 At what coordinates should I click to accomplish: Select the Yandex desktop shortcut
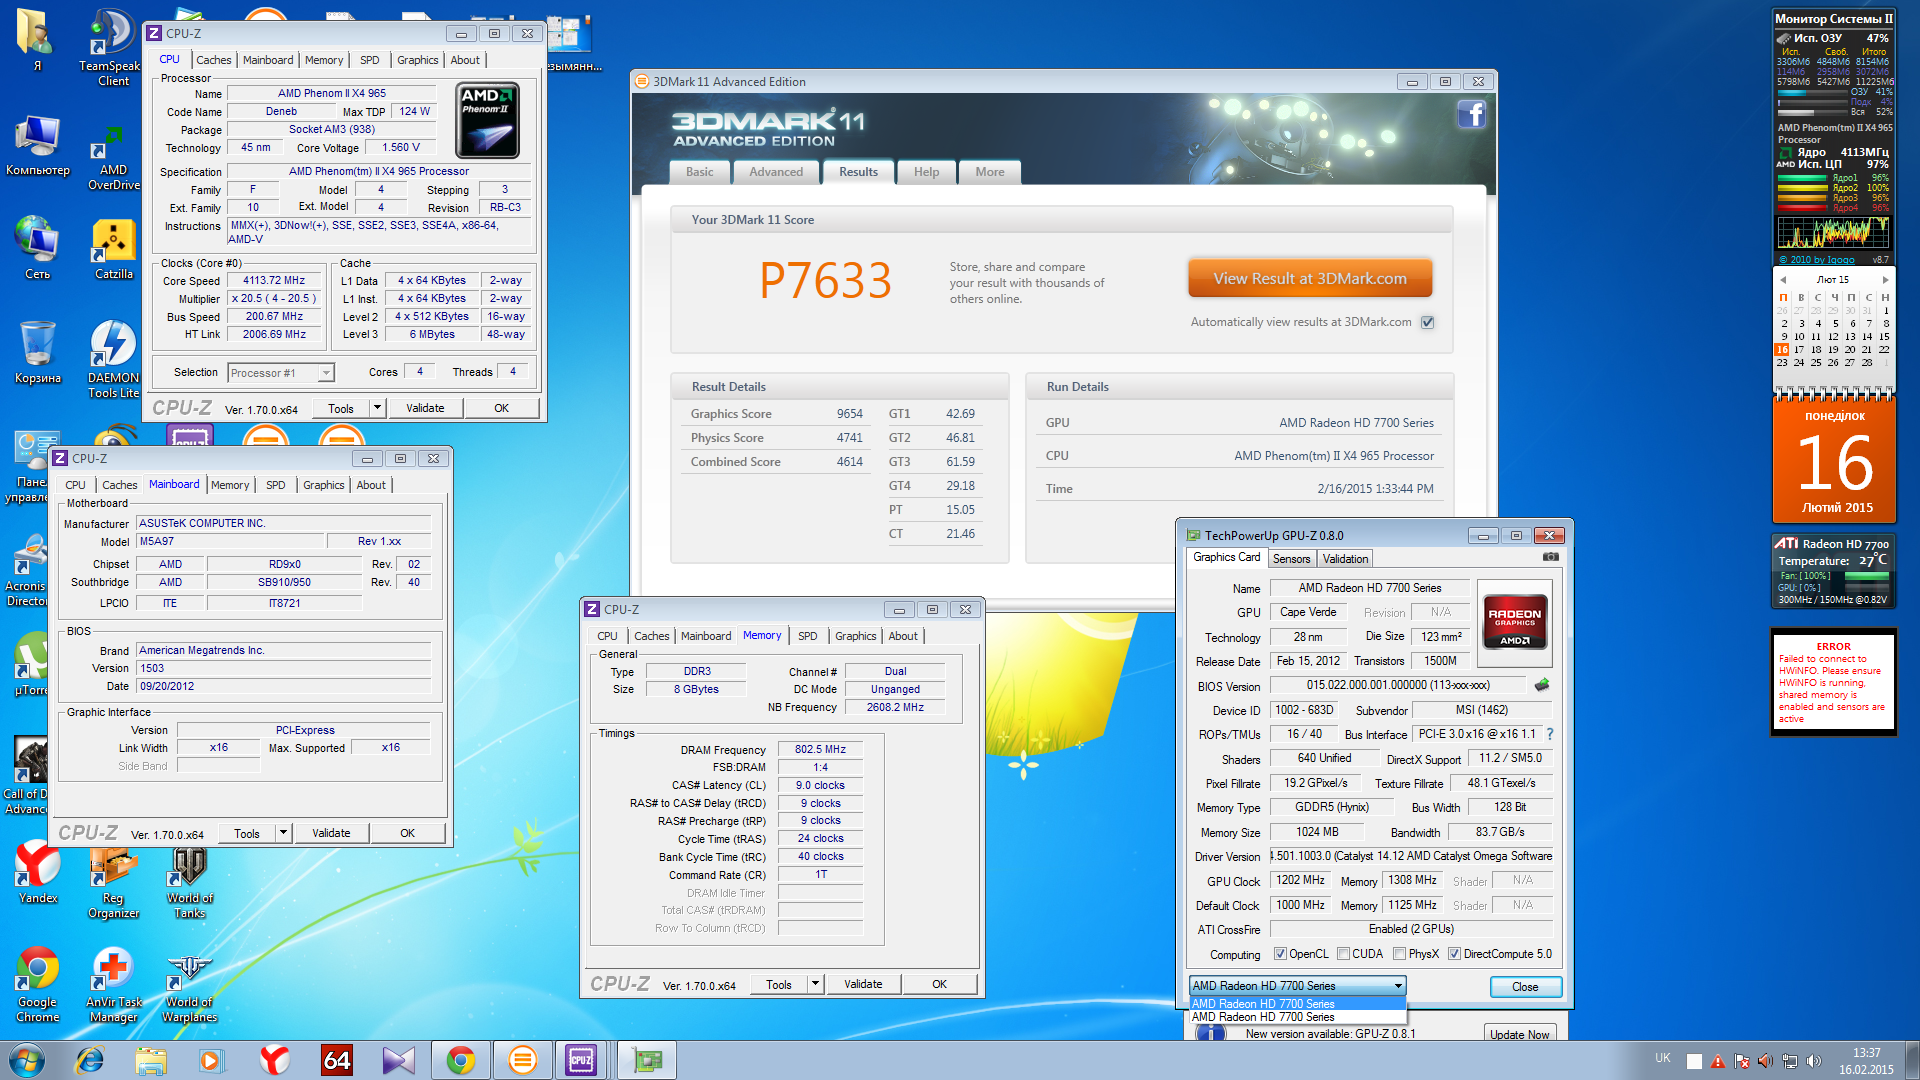pos(38,872)
